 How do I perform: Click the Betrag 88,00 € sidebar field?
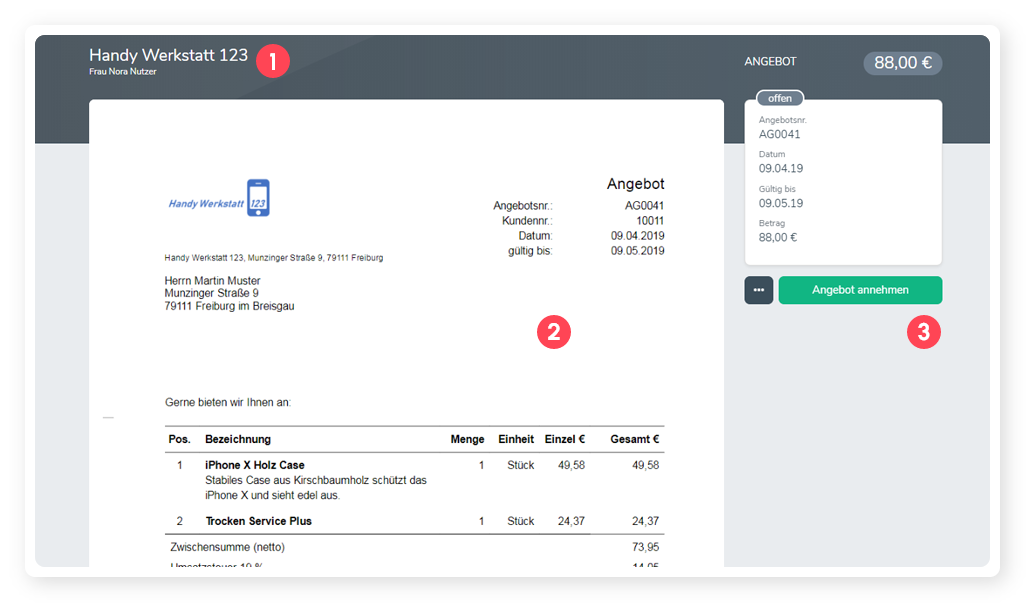777,237
